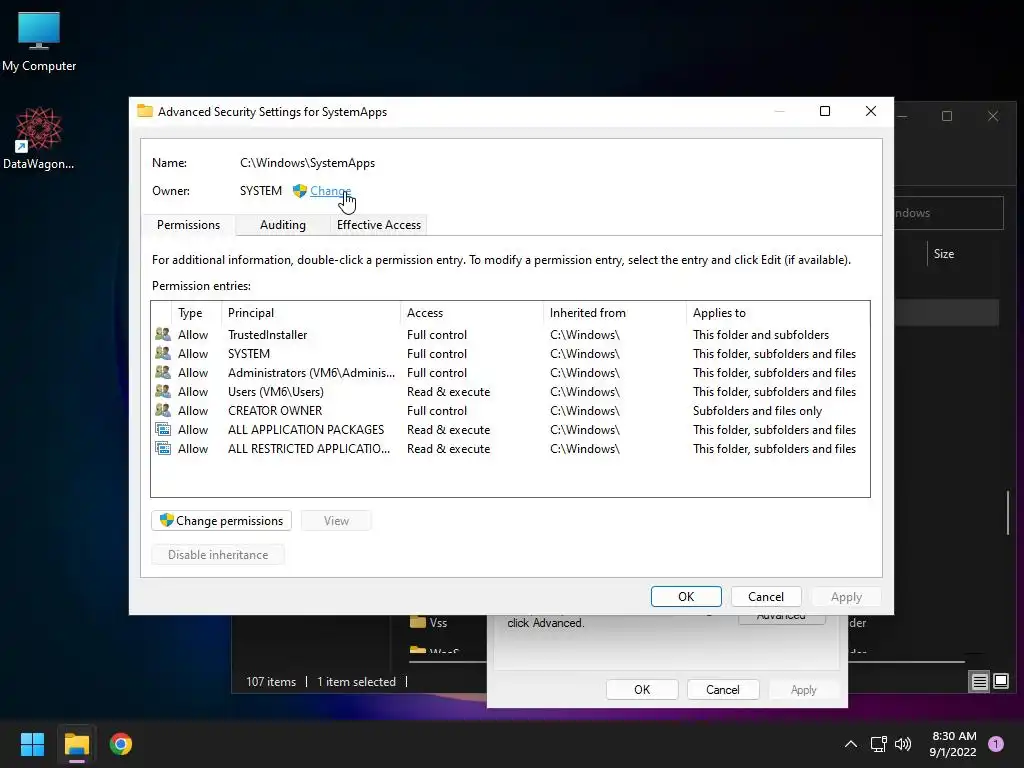Open My Computer desktop icon
The height and width of the screenshot is (768, 1024).
coord(39,41)
